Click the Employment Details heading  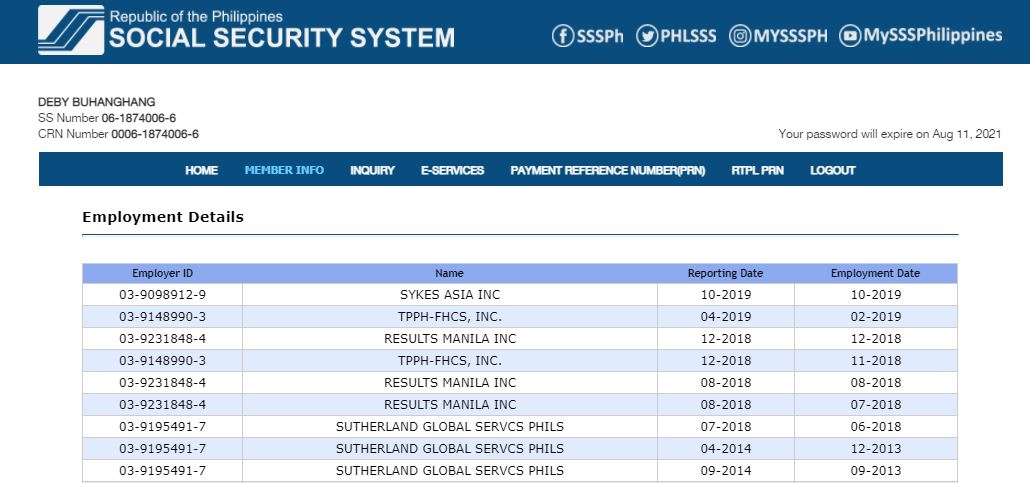[x=163, y=217]
